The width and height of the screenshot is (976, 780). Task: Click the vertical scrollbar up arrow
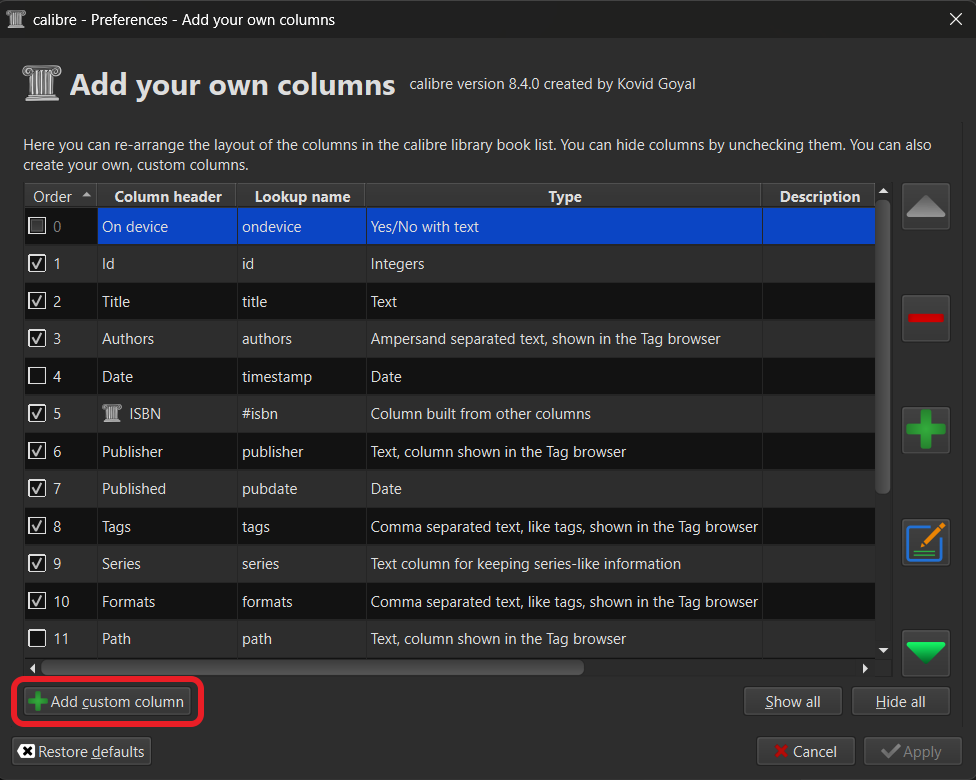[x=883, y=190]
